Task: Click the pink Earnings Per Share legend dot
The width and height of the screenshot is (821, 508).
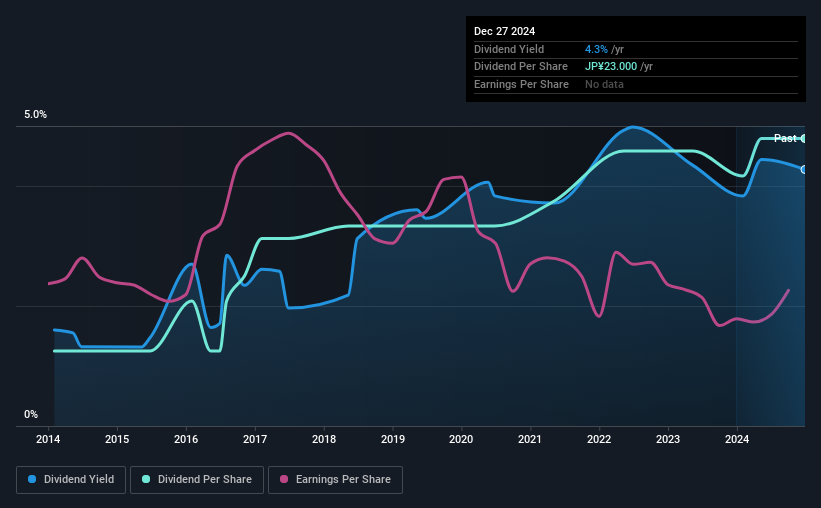Action: [x=284, y=479]
